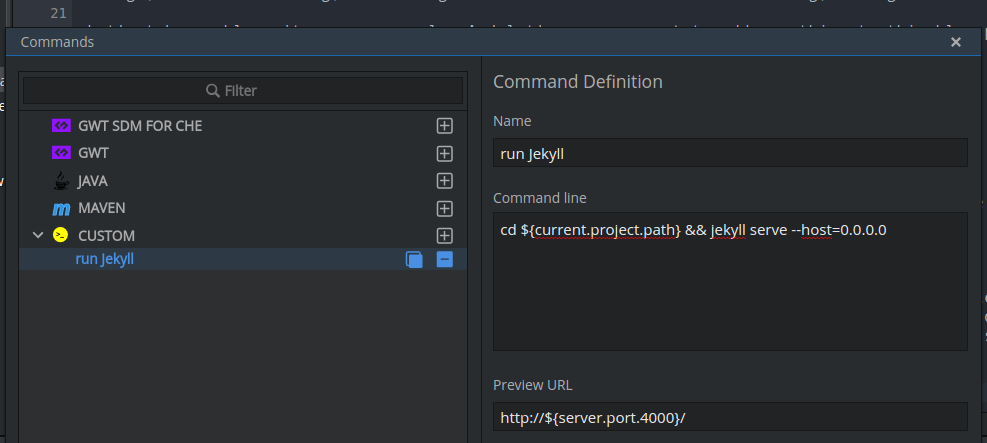Click the Command Definition heading
Viewport: 987px width, 443px height.
[577, 82]
